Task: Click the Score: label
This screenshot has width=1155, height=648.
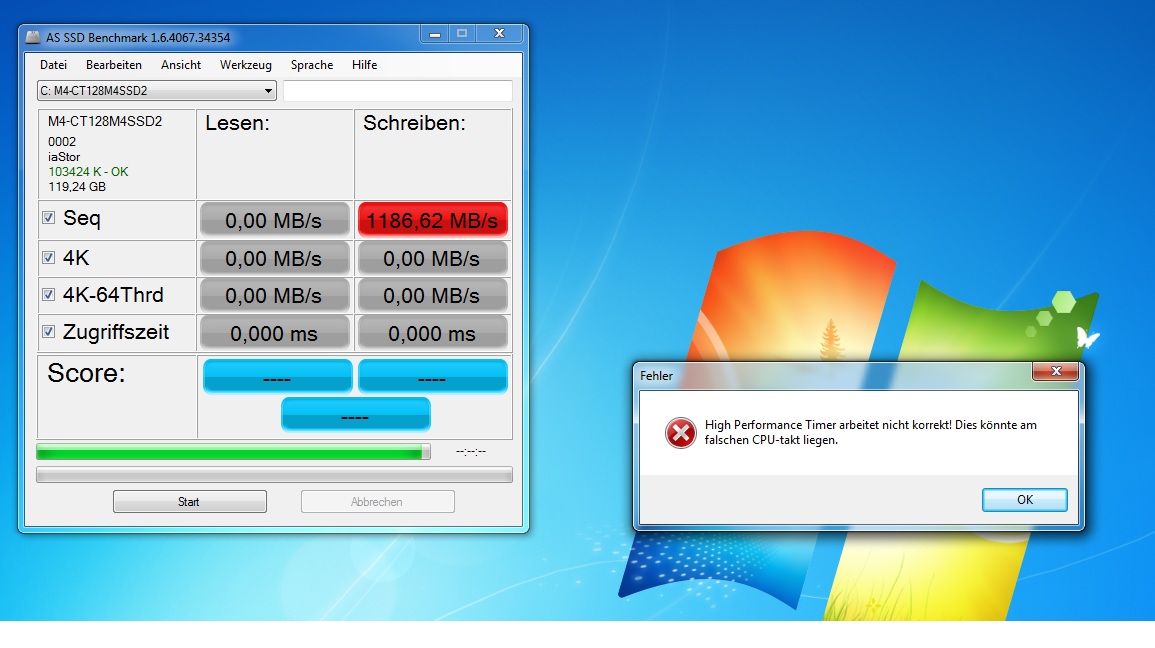Action: click(x=86, y=373)
